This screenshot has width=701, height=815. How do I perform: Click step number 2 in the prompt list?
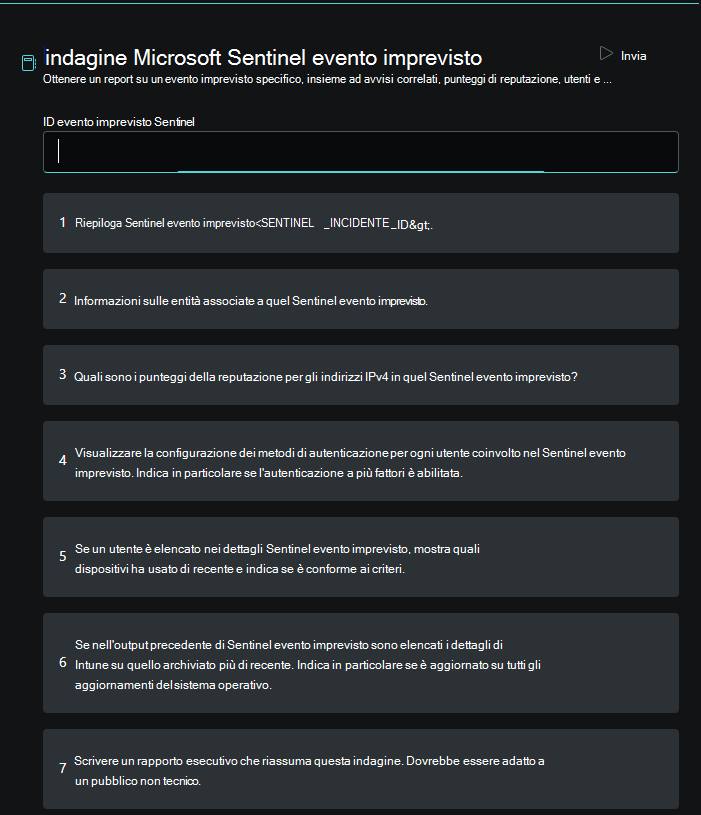click(x=62, y=298)
